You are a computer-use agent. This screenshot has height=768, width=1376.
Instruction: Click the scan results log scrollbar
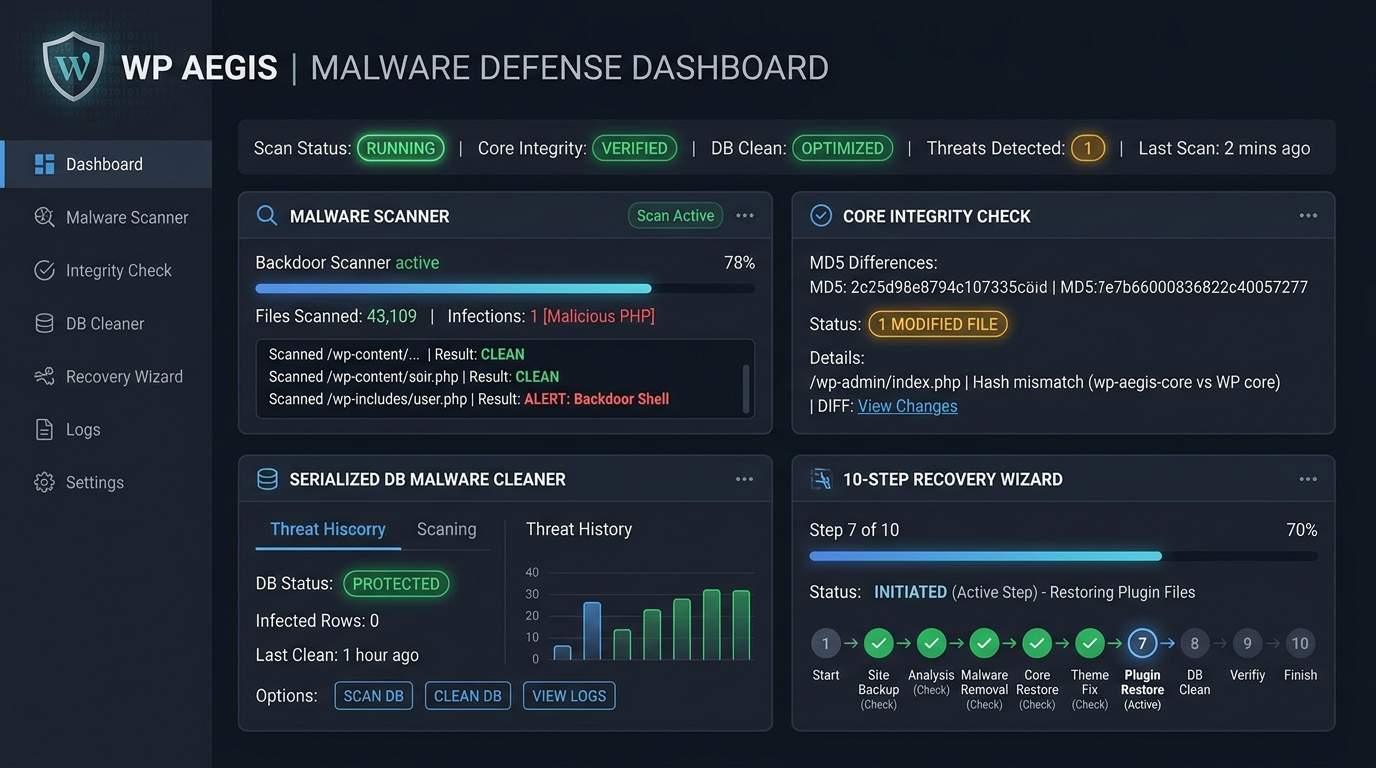click(745, 388)
